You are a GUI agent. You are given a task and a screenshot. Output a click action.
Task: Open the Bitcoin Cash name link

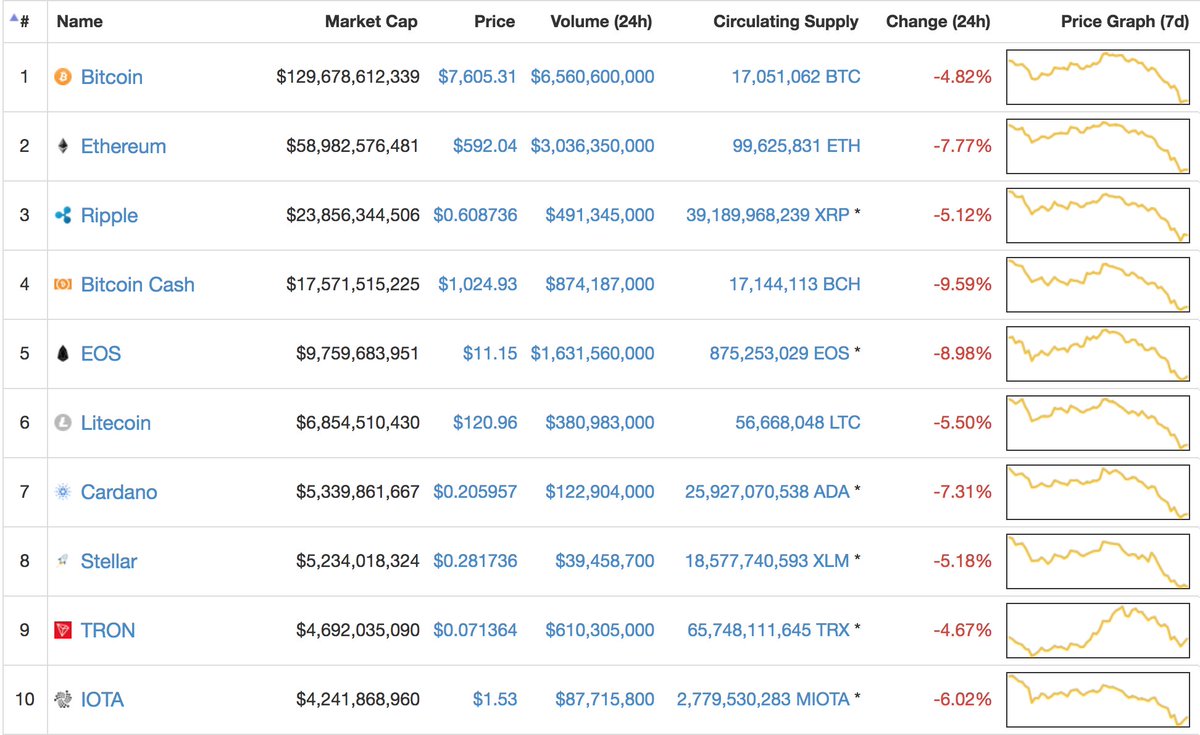click(138, 284)
